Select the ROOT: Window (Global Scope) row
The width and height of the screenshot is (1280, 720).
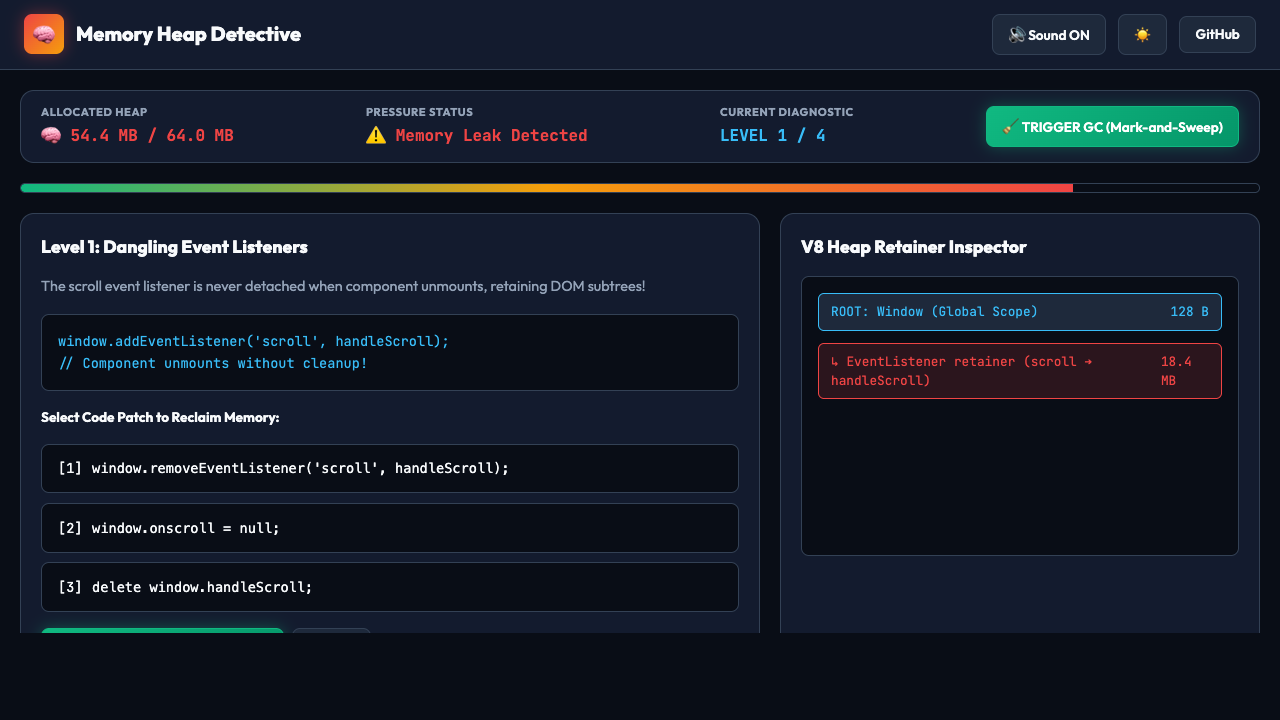pyautogui.click(x=1020, y=312)
